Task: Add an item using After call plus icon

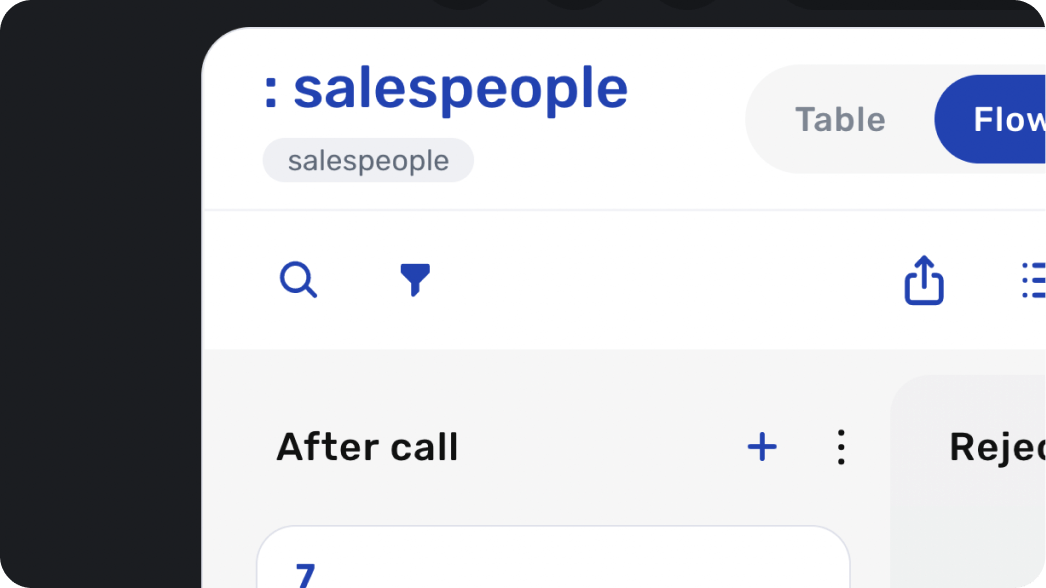Action: click(x=762, y=447)
